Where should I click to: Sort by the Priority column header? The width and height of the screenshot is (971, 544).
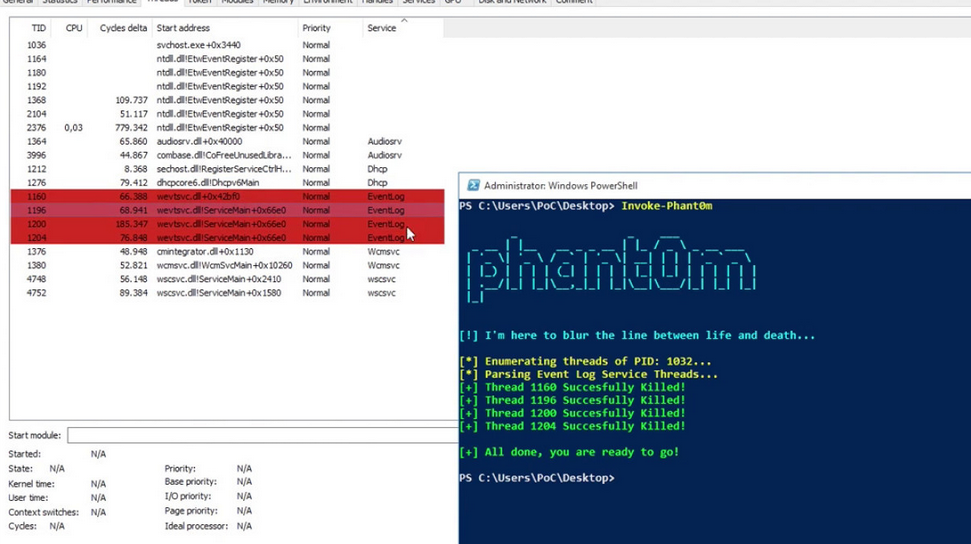pyautogui.click(x=316, y=28)
